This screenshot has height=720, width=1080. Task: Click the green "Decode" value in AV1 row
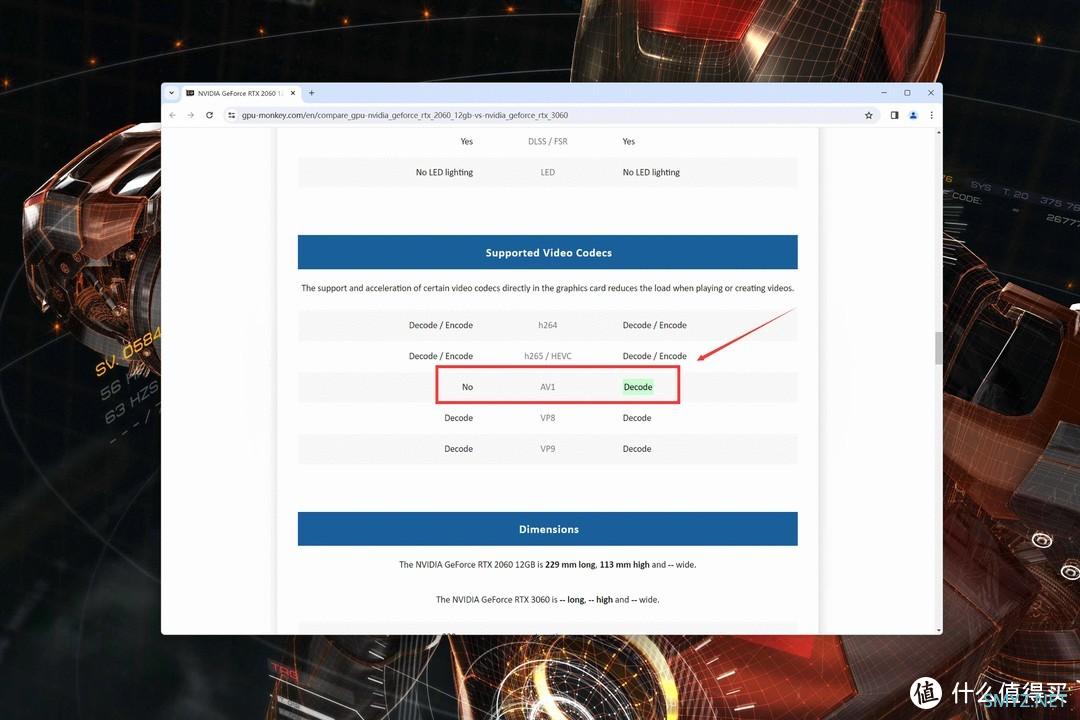(x=638, y=387)
